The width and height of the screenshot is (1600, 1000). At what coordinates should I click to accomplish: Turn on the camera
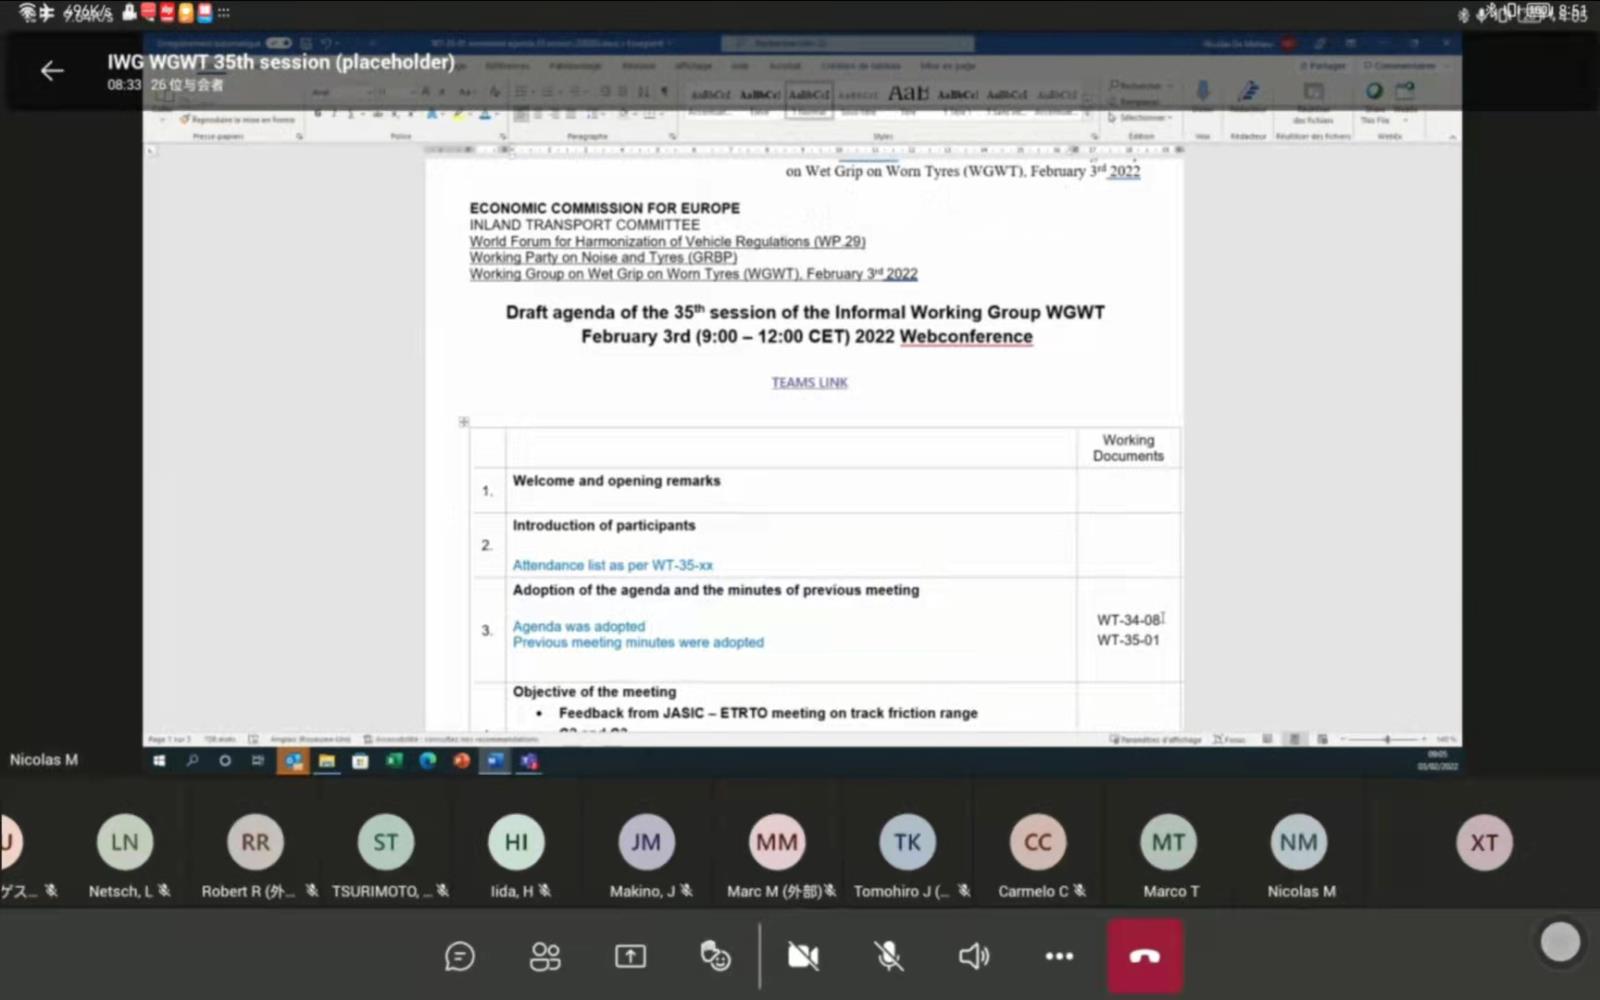click(802, 957)
